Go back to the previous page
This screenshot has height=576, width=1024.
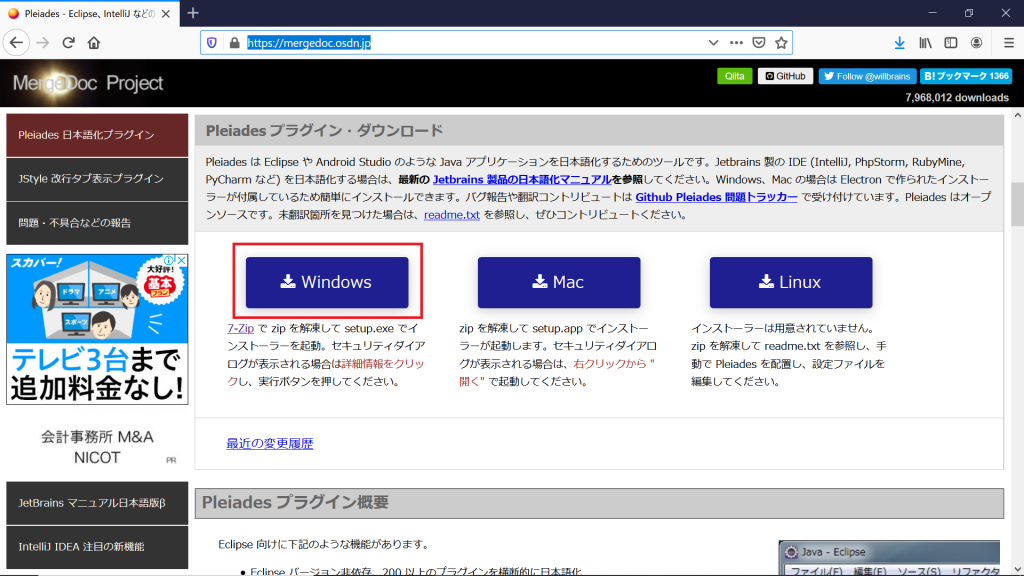click(16, 43)
